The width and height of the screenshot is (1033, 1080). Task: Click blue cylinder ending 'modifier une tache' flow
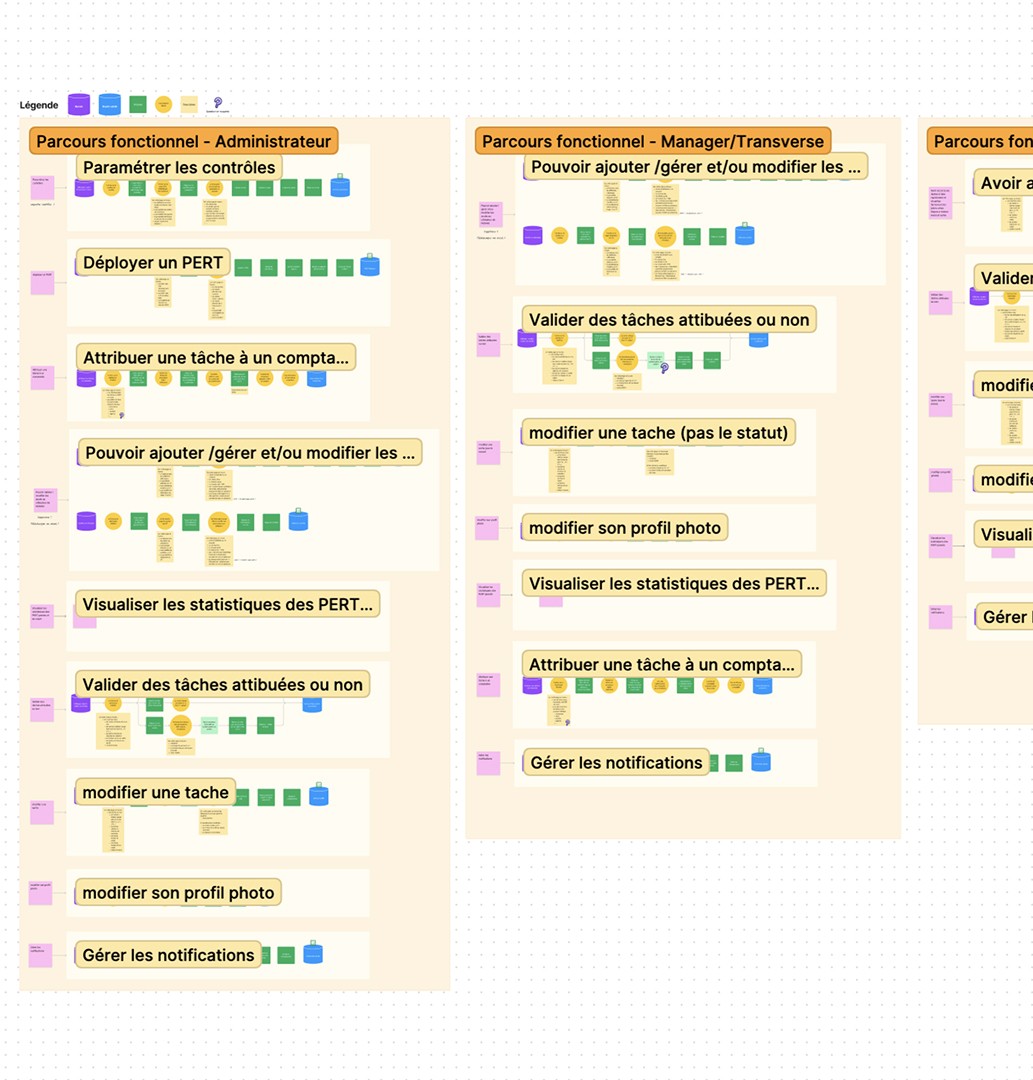[x=318, y=795]
